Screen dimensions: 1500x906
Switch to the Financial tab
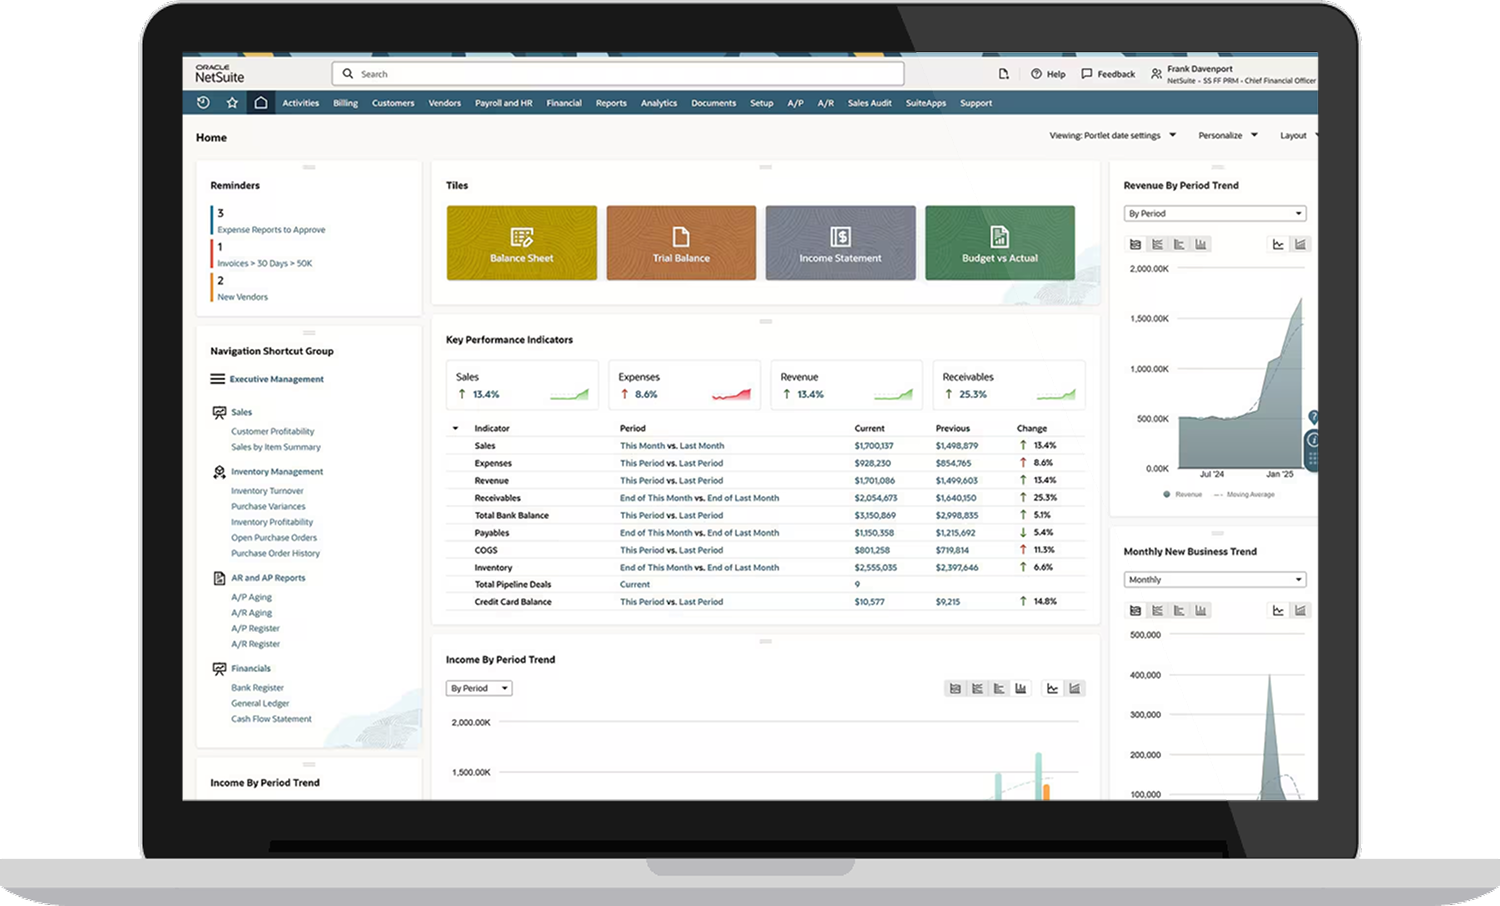(x=564, y=102)
